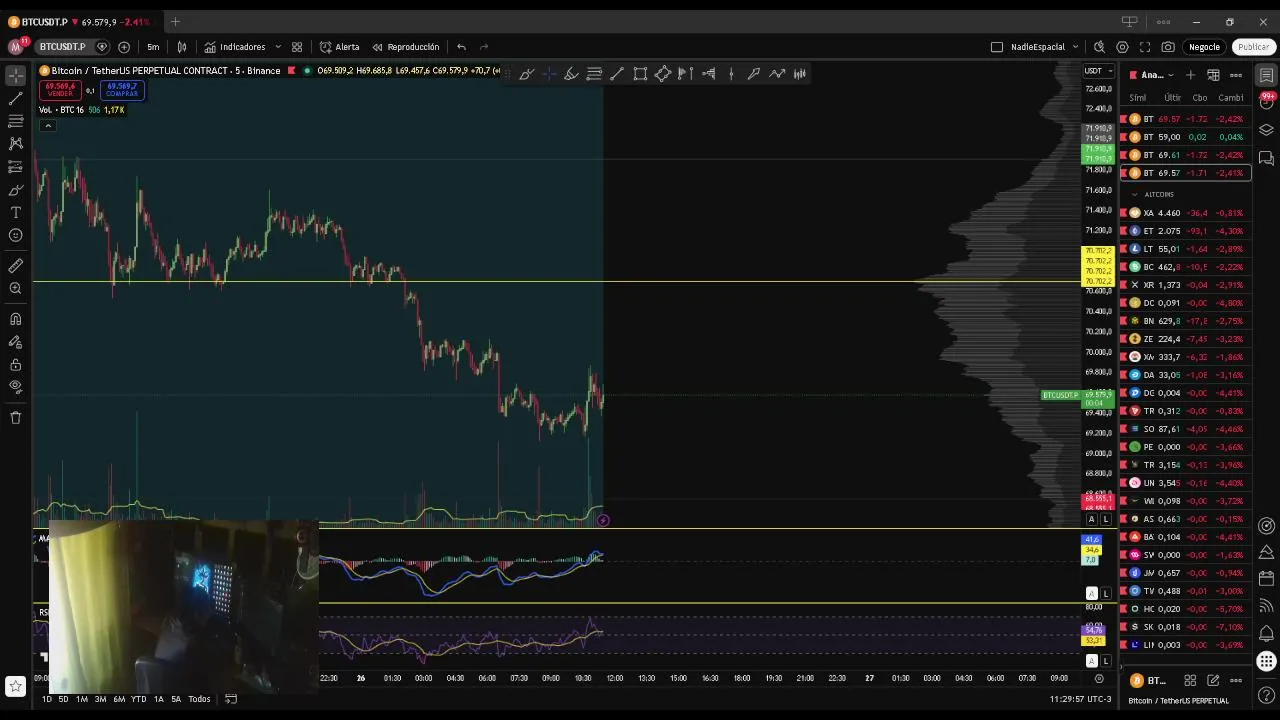Select the Todos date range
Image resolution: width=1280 pixels, height=720 pixels.
pos(199,699)
